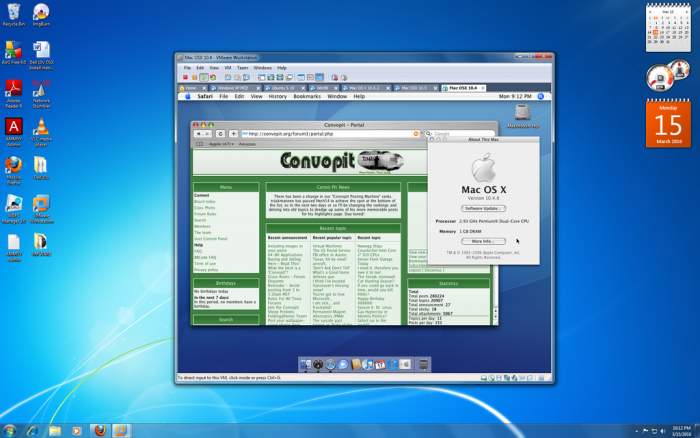Click the green Power On icon in VMware toolbar

point(204,77)
